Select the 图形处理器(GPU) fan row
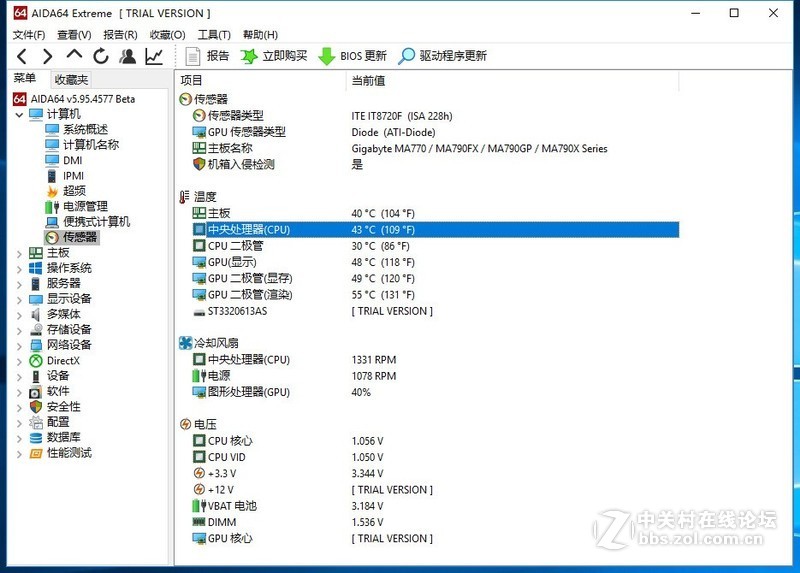The height and width of the screenshot is (573, 800). click(x=435, y=392)
